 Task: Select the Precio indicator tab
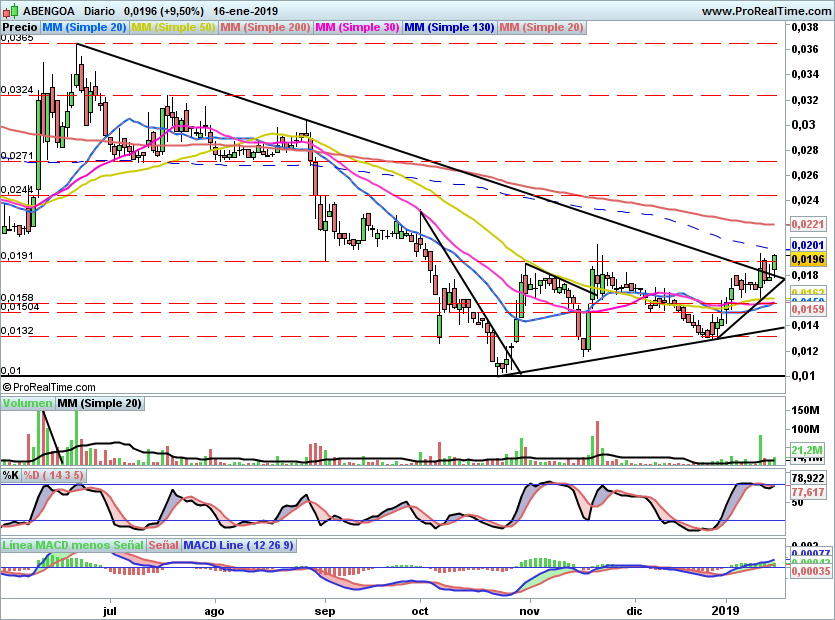click(x=20, y=27)
